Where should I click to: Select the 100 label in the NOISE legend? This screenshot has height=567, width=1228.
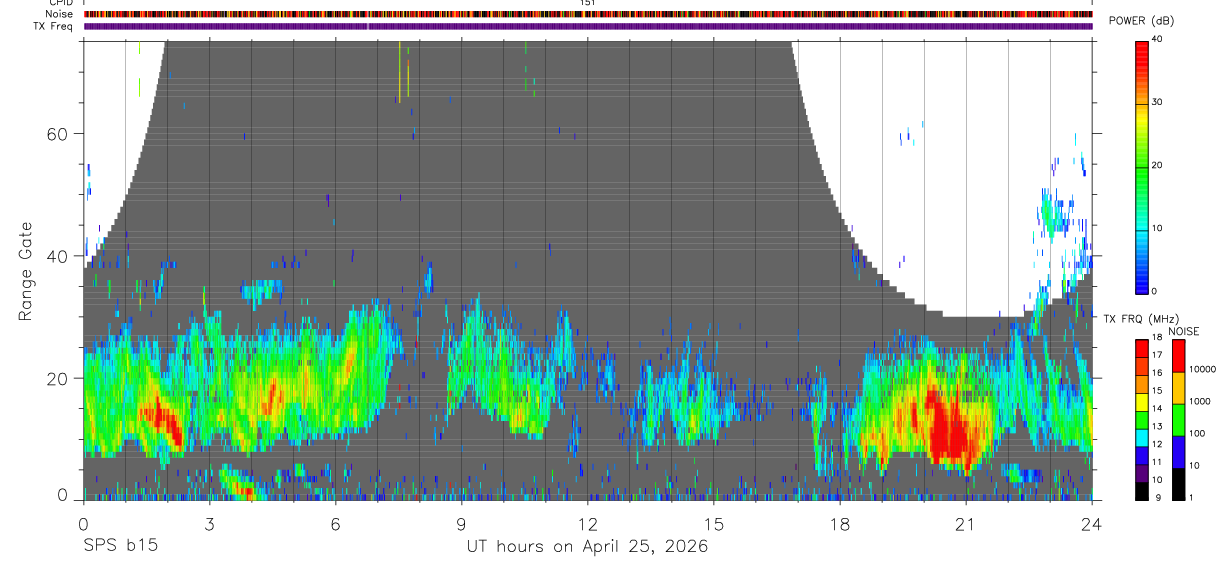(1196, 433)
